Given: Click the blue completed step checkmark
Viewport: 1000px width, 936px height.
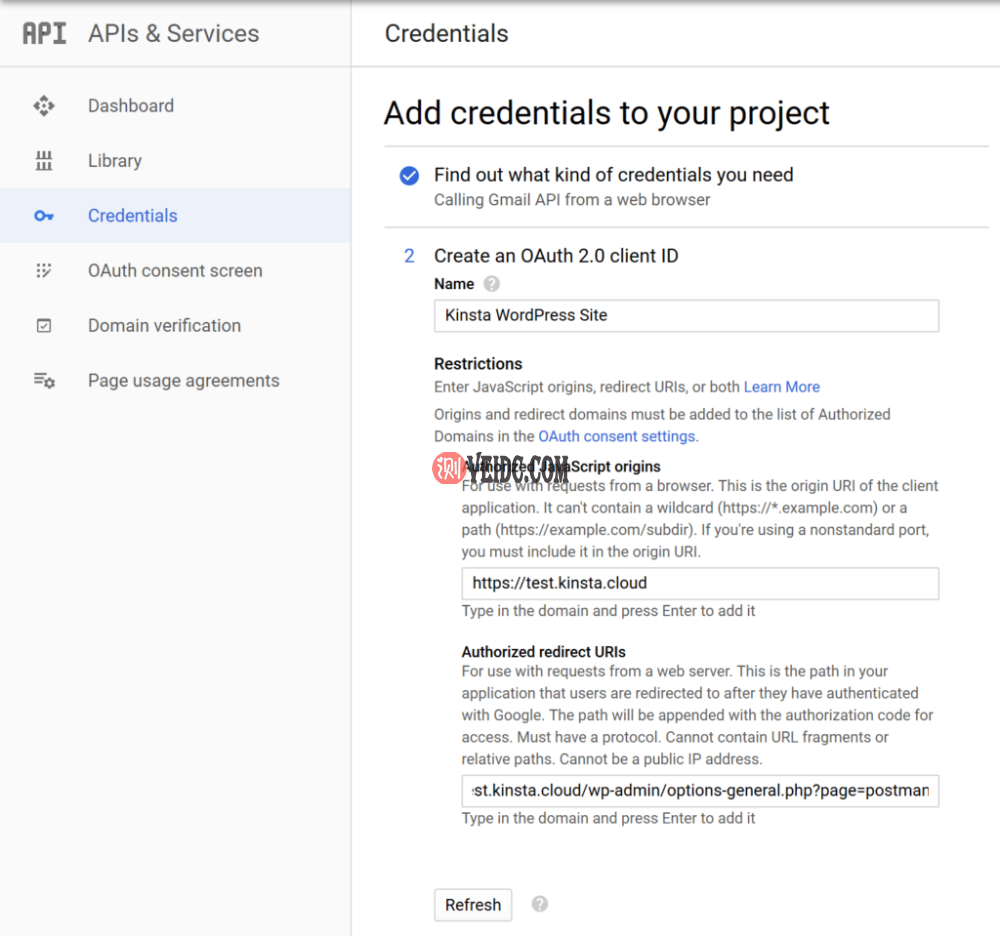Looking at the screenshot, I should coord(409,176).
